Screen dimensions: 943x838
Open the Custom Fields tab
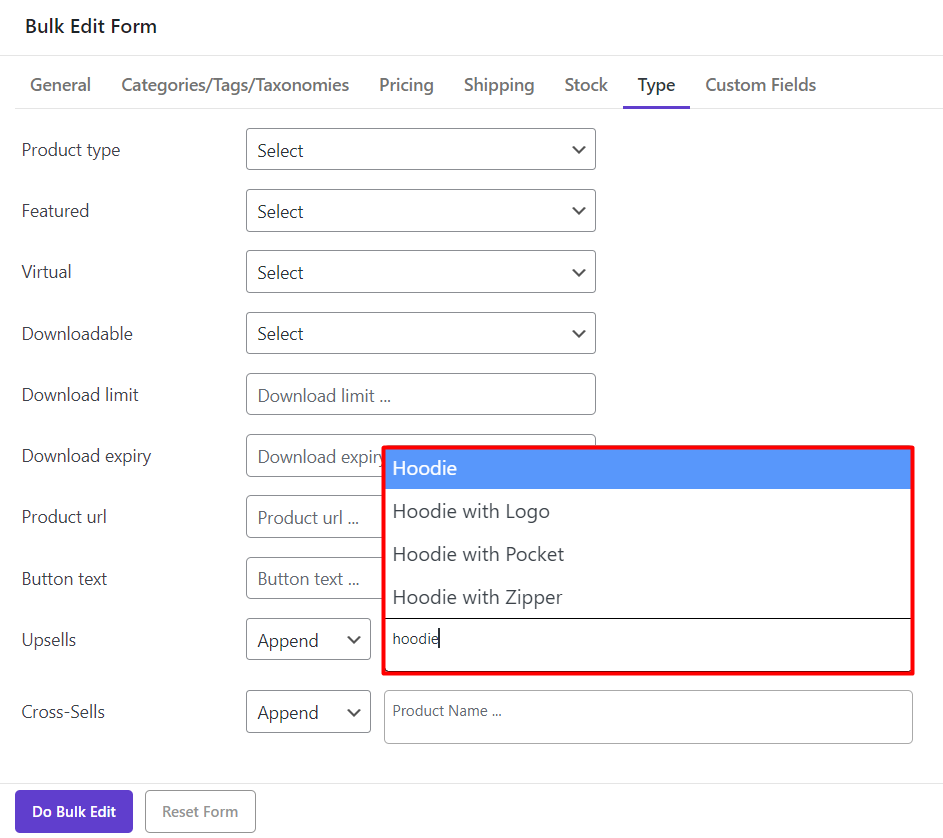[760, 85]
